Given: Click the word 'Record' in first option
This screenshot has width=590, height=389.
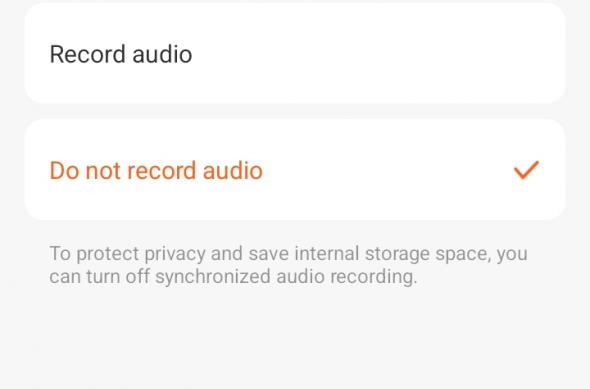Looking at the screenshot, I should point(87,54).
